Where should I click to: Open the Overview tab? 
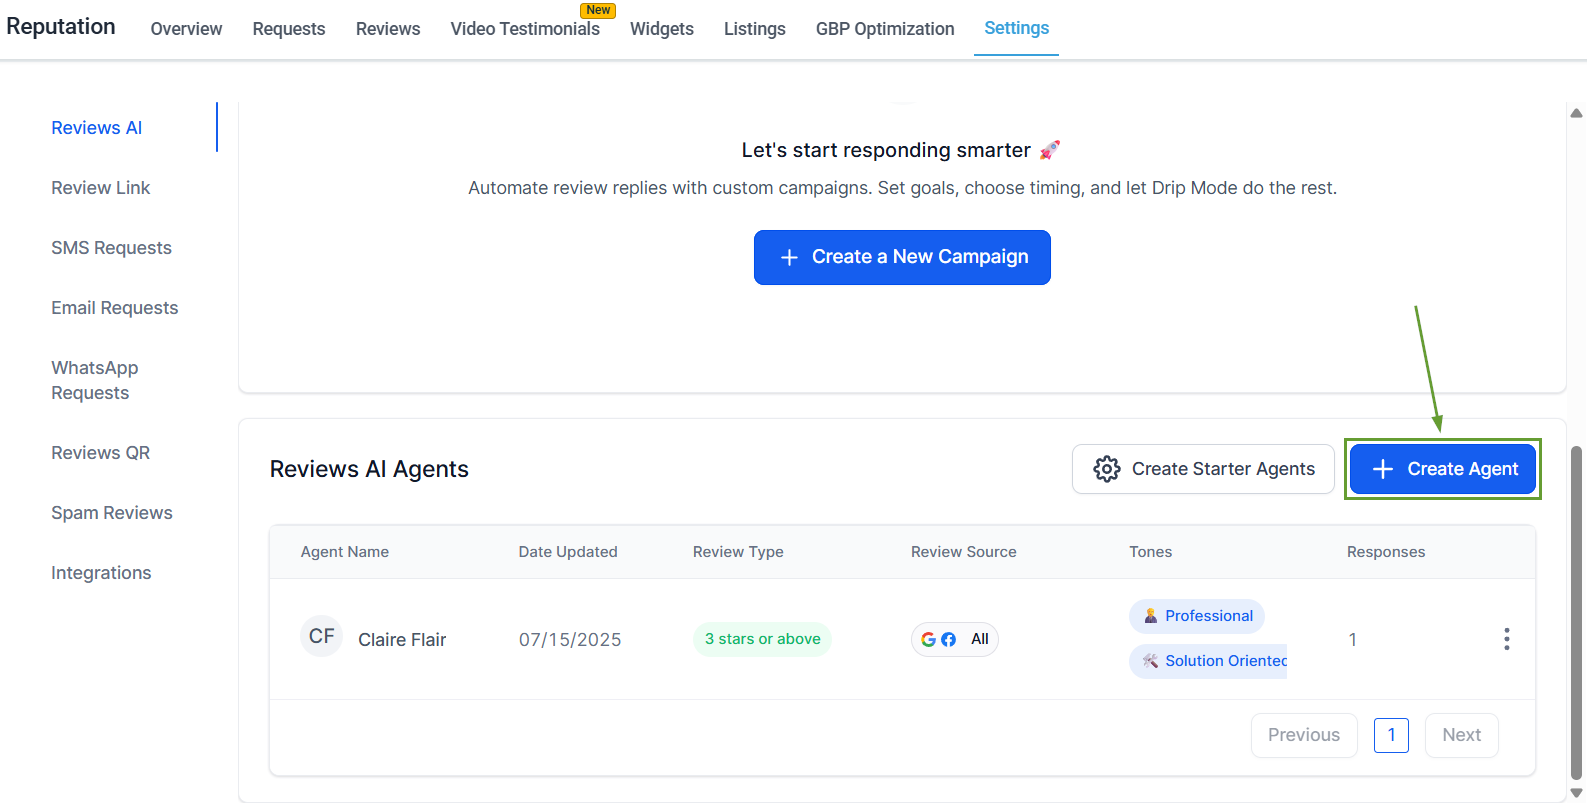186,29
